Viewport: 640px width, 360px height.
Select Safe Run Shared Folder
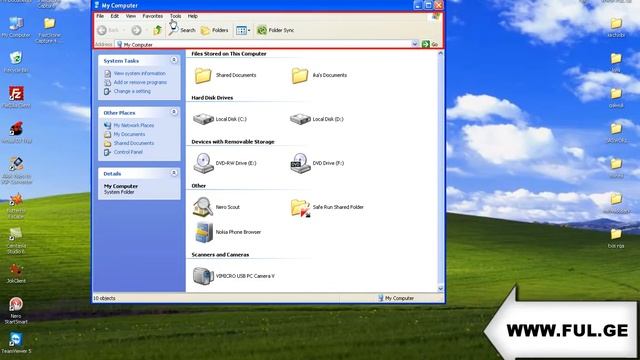click(327, 207)
